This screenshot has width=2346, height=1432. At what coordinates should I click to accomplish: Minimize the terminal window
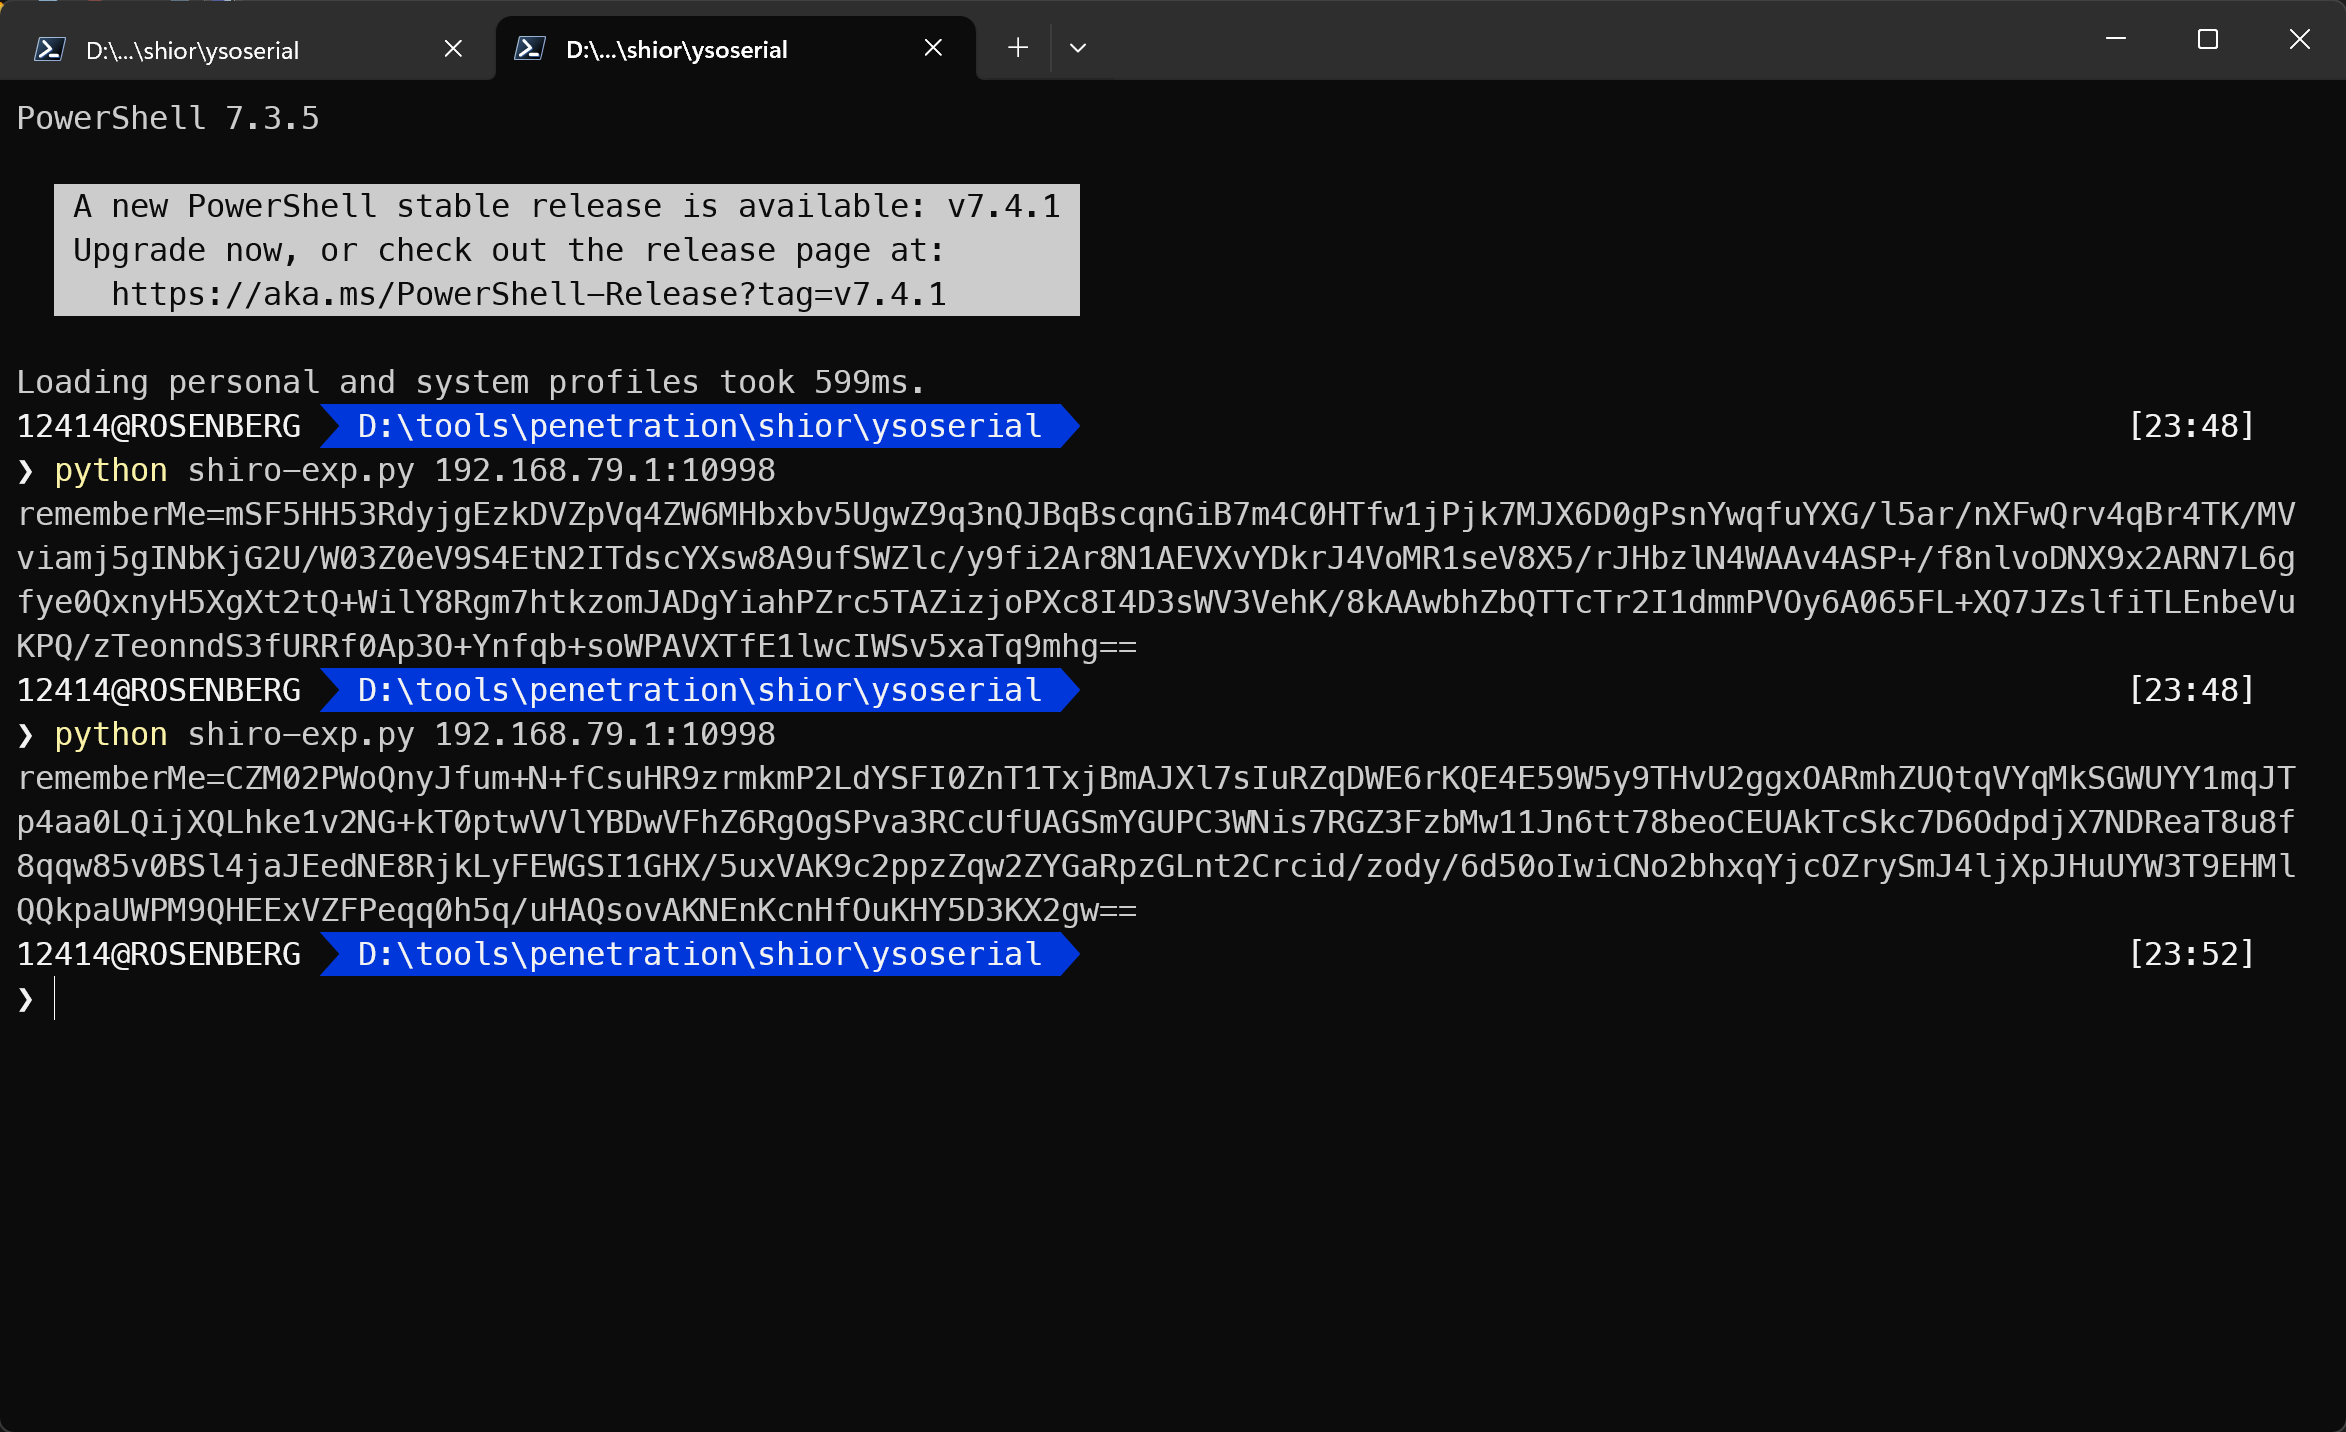(x=2115, y=40)
